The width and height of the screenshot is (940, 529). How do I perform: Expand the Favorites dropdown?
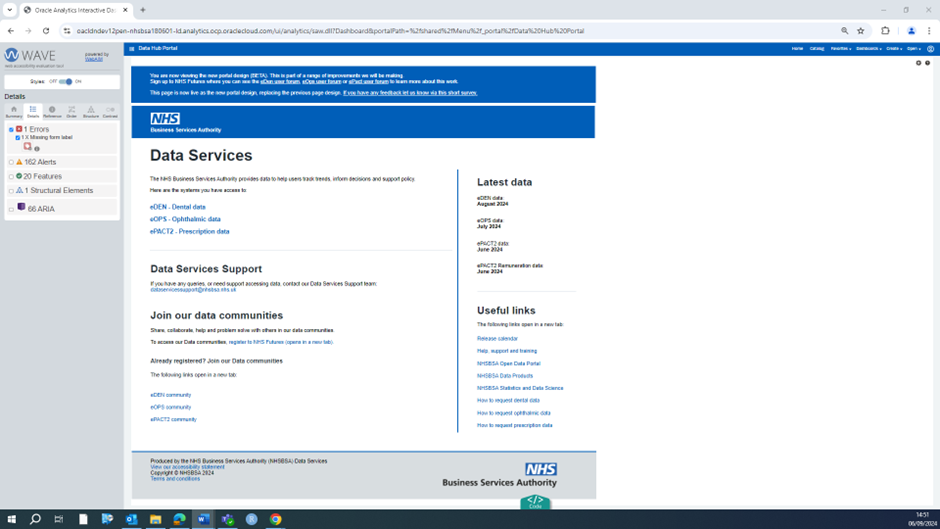(840, 49)
